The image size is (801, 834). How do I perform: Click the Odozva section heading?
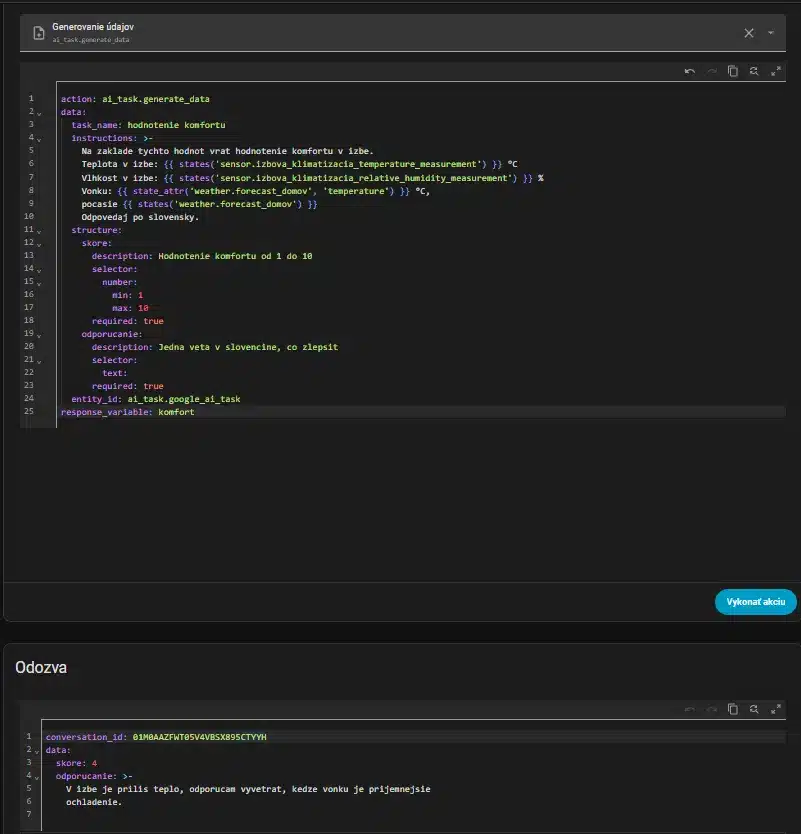coord(41,668)
